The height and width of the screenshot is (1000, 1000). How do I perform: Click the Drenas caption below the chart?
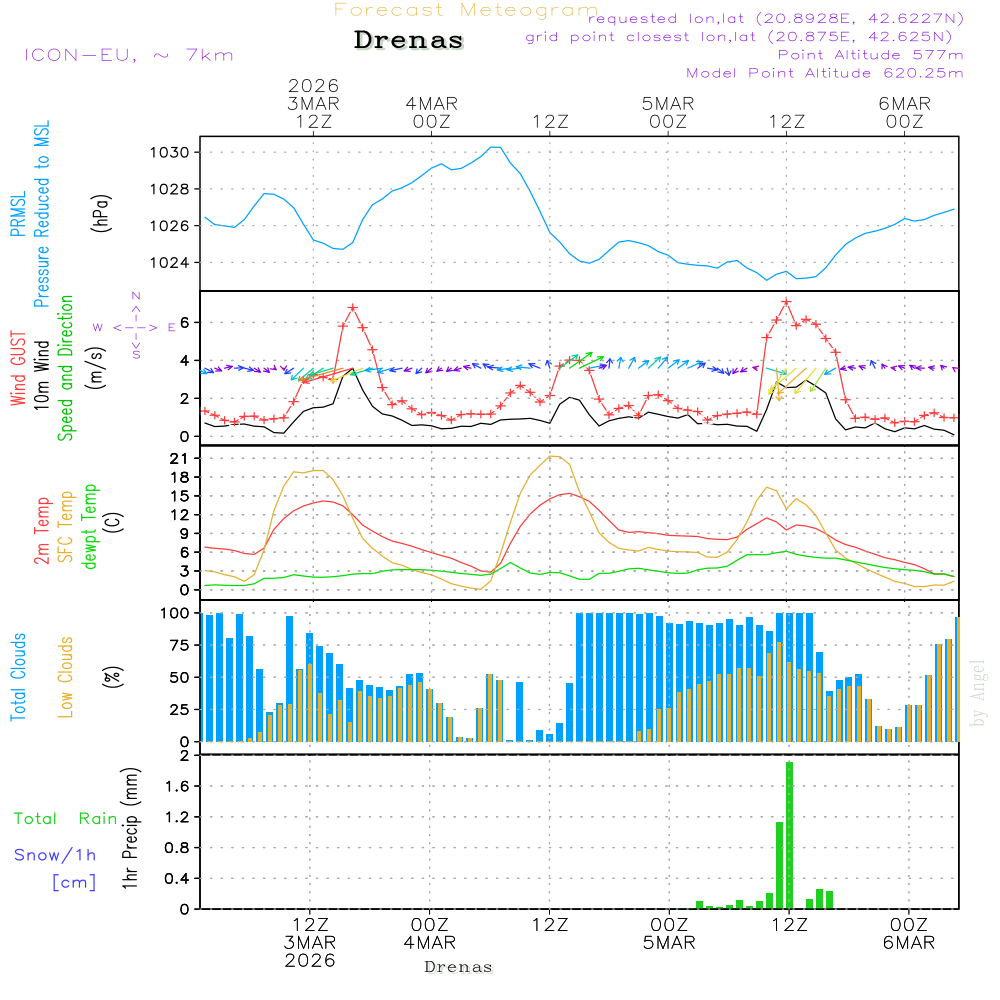458,967
